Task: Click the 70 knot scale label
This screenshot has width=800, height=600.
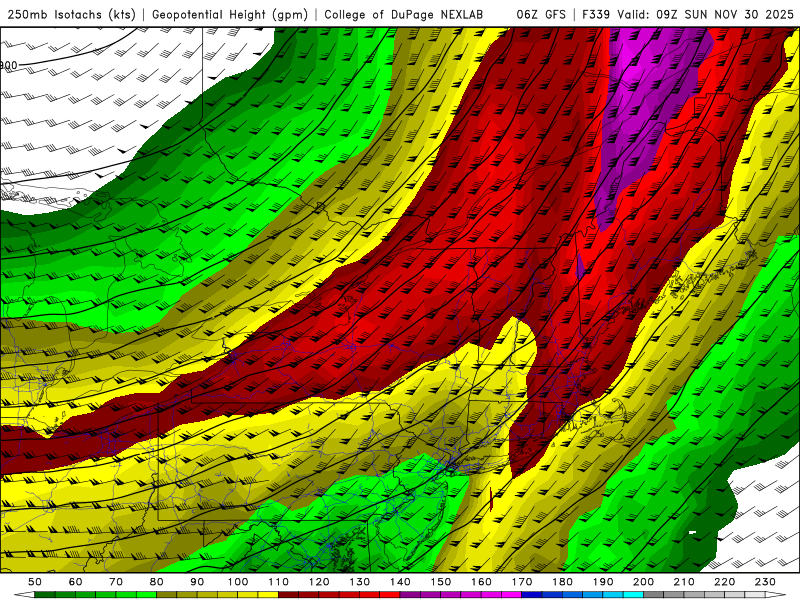Action: pyautogui.click(x=116, y=582)
